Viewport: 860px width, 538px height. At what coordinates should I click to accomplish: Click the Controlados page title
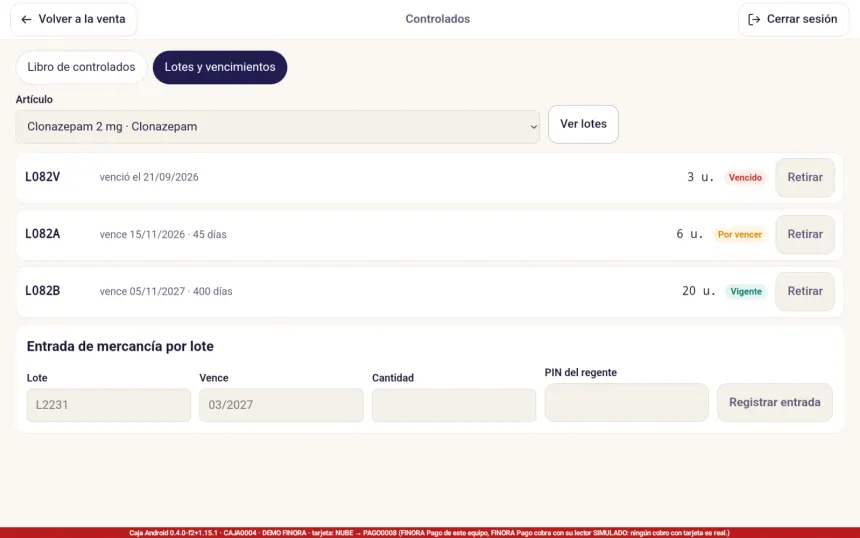coord(438,19)
